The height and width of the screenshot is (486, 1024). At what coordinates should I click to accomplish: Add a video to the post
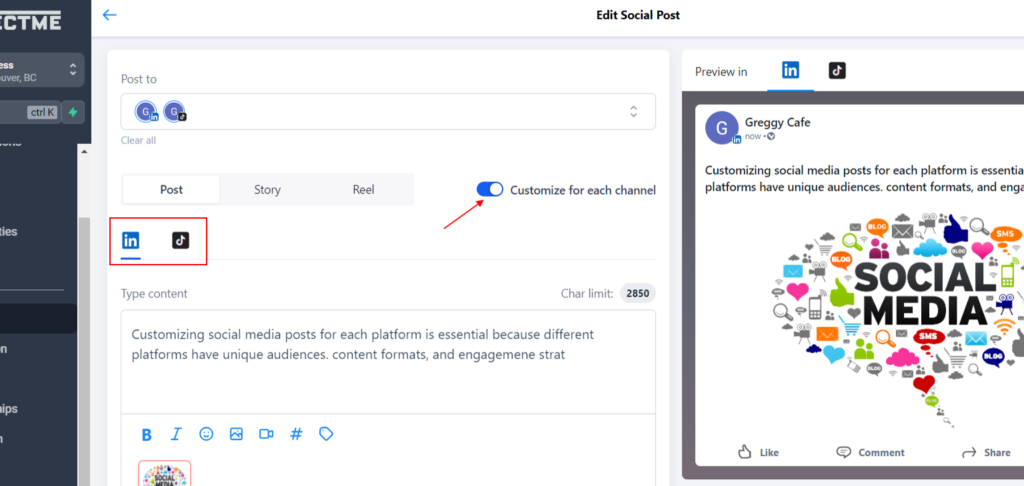point(266,434)
